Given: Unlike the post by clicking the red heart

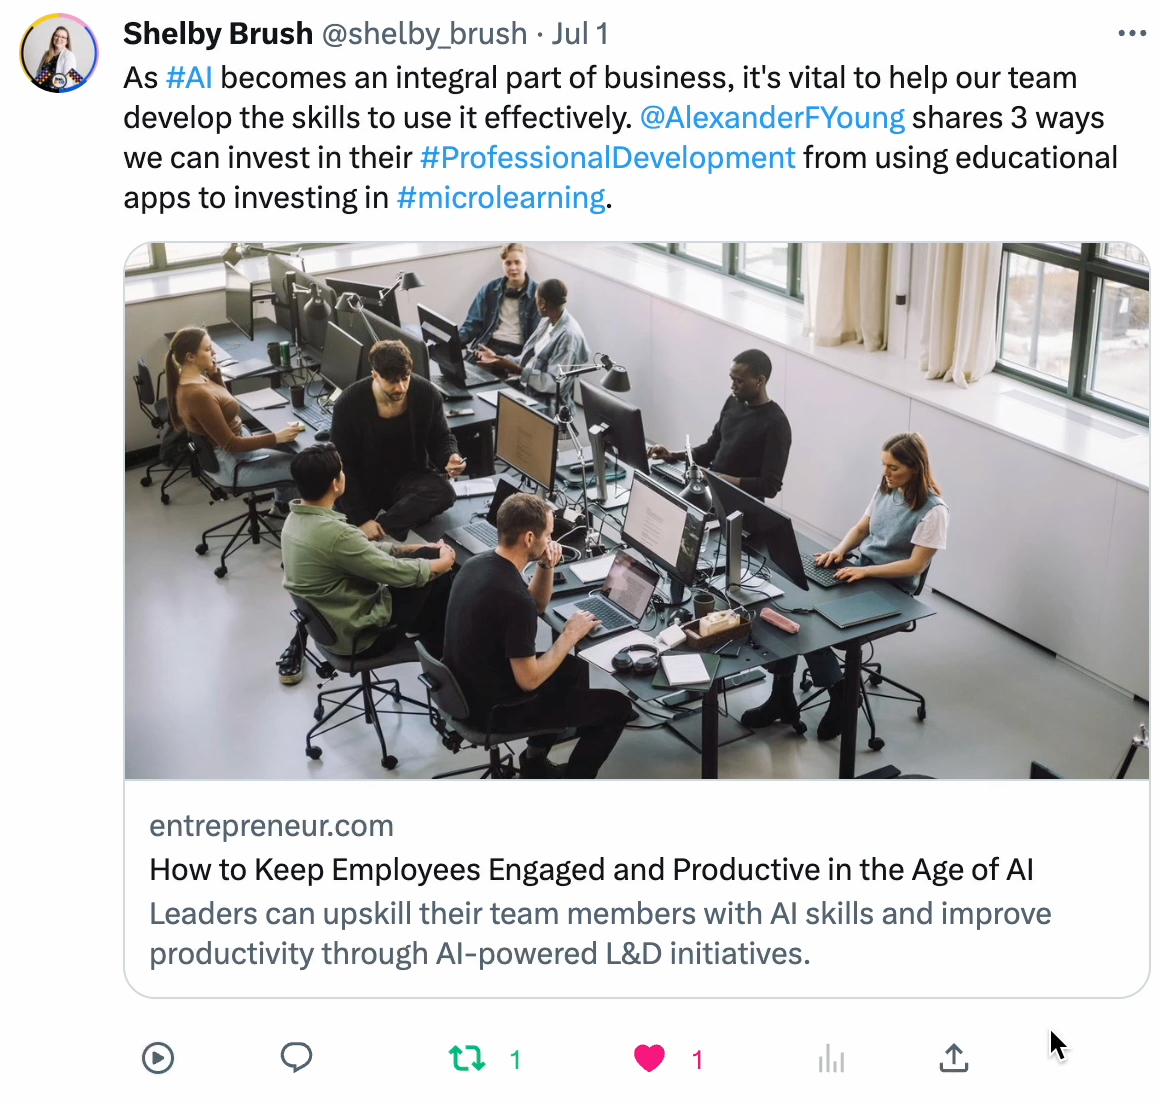Looking at the screenshot, I should pyautogui.click(x=650, y=1058).
